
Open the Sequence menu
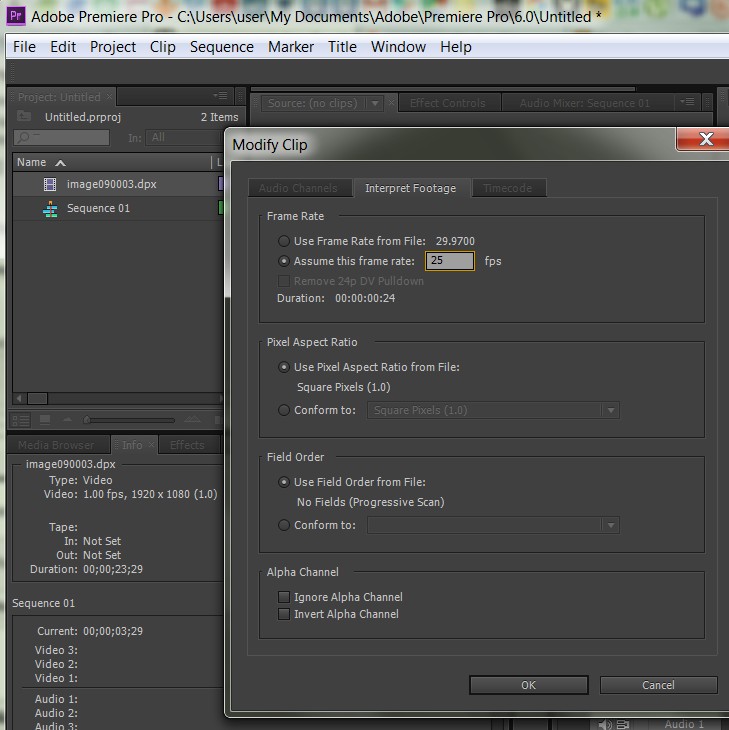[x=222, y=47]
